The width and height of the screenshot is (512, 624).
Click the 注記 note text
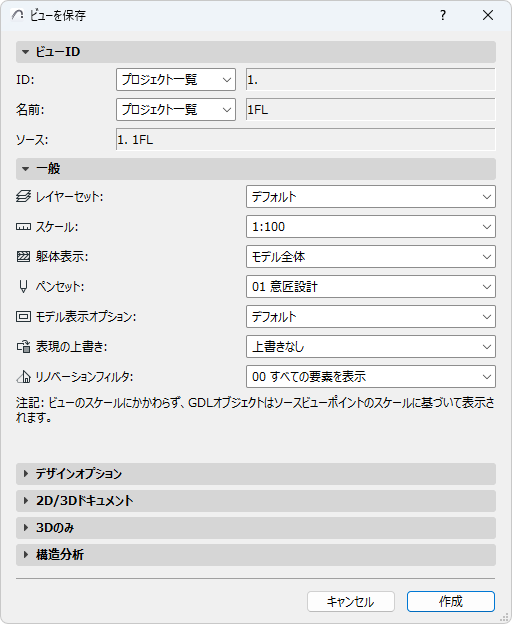[255, 410]
